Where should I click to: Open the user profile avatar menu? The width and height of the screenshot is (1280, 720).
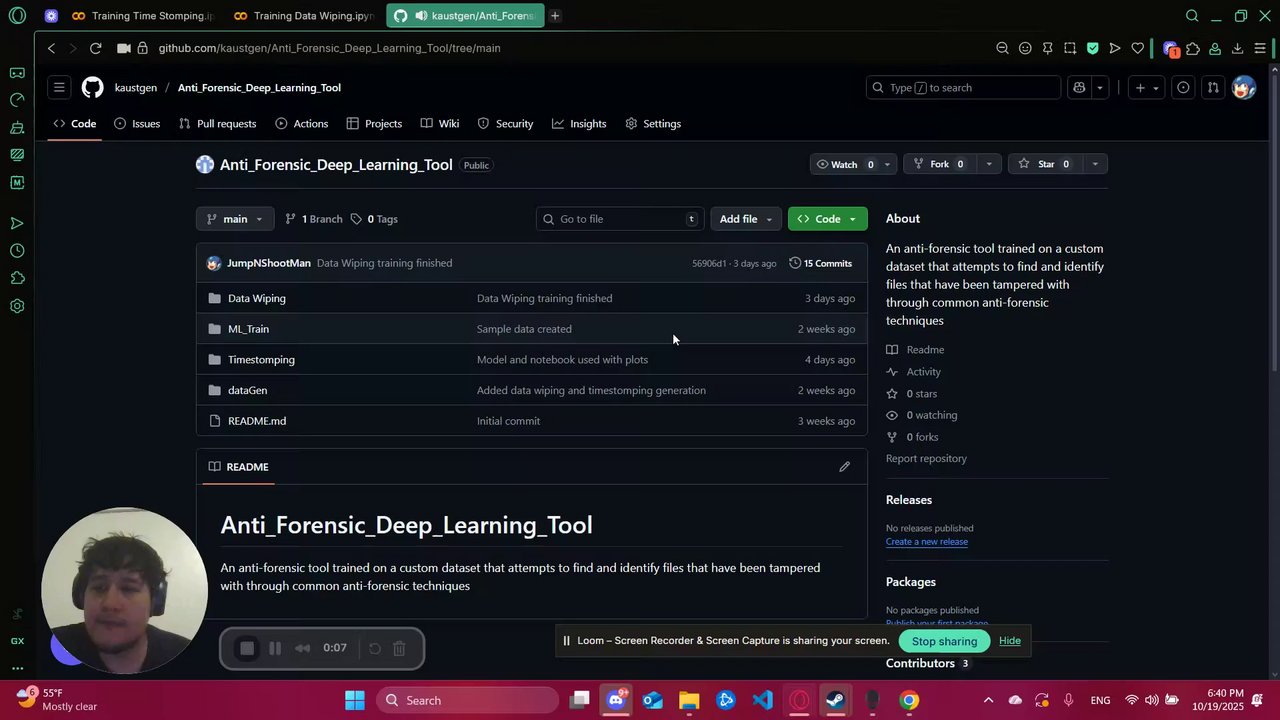(x=1244, y=88)
